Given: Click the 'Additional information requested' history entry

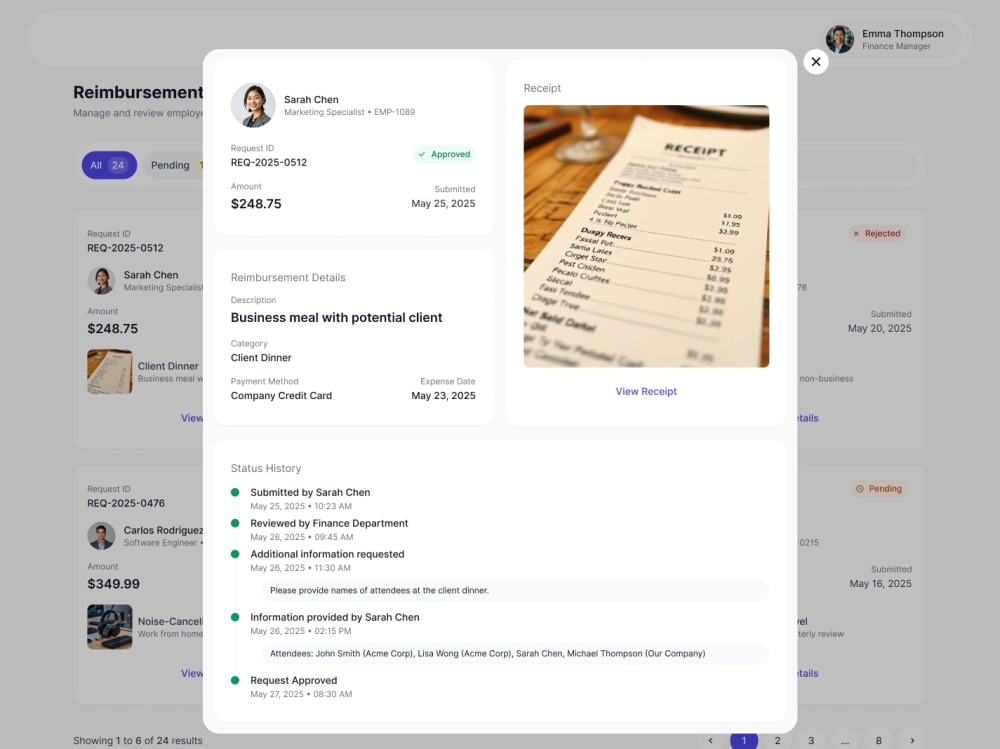Looking at the screenshot, I should click(327, 554).
